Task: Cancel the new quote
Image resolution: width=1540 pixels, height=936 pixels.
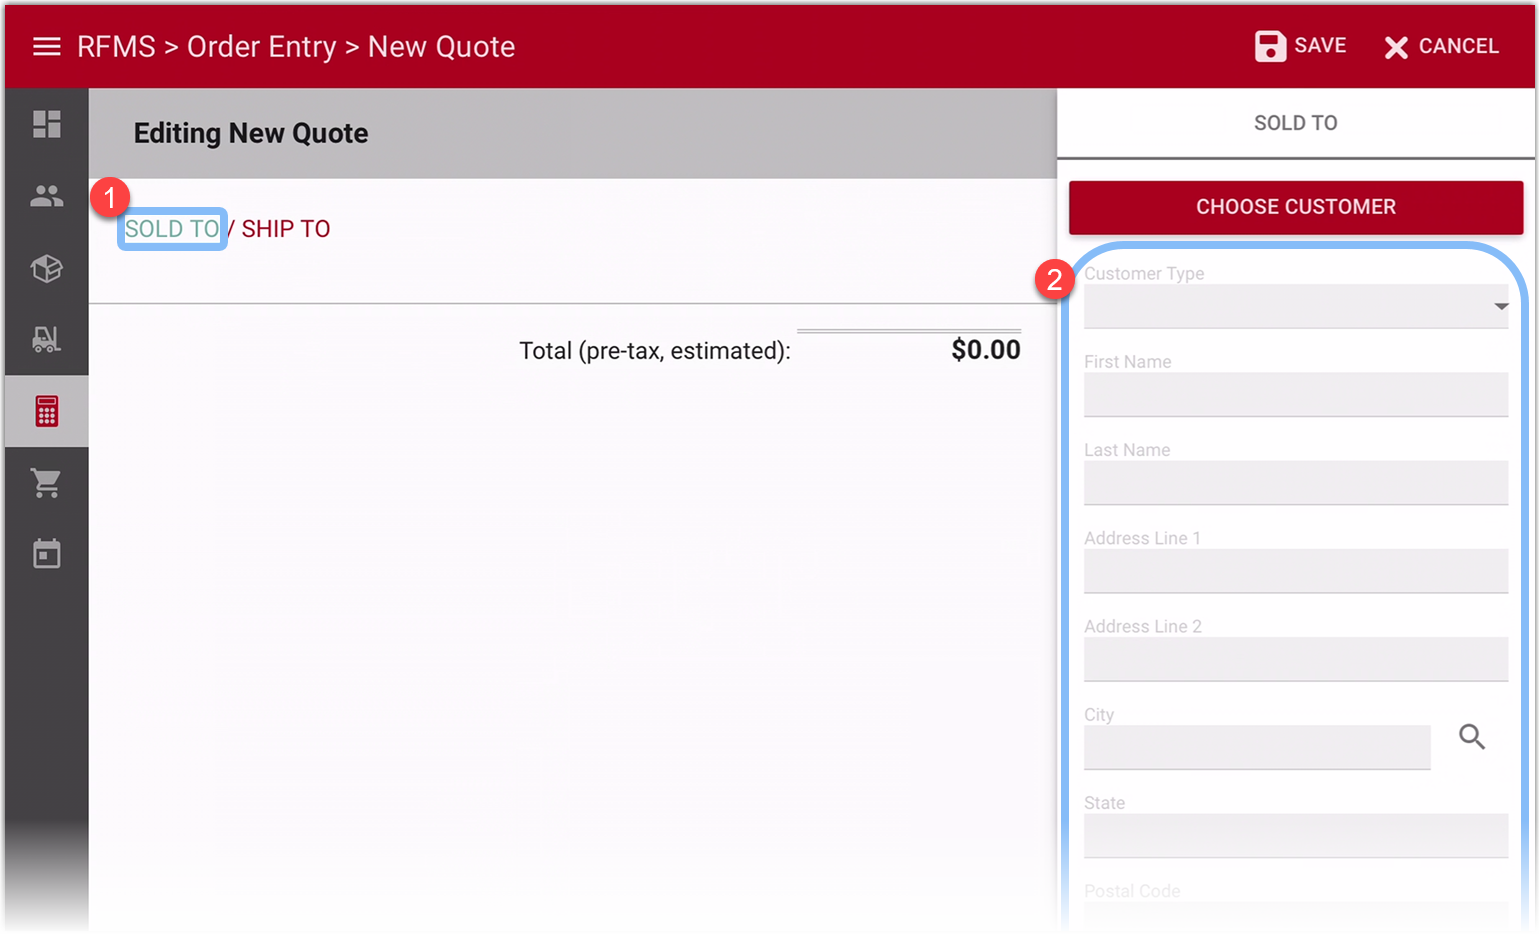Action: coord(1441,47)
